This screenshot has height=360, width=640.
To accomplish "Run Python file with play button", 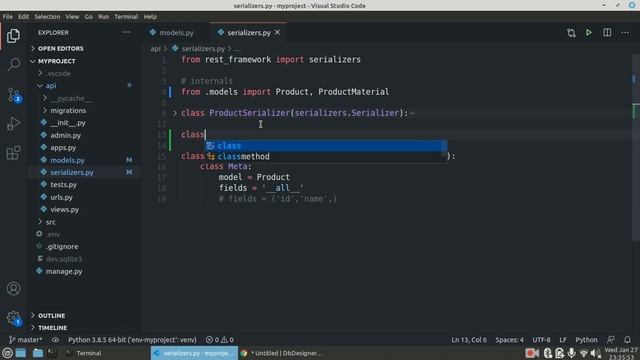I will coord(589,33).
